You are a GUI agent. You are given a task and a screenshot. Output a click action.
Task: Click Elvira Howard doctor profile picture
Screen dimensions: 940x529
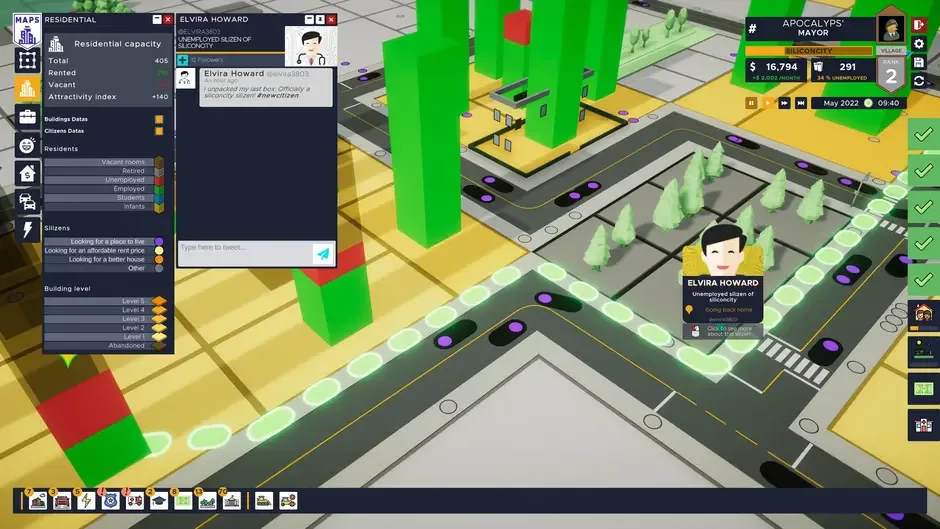(311, 46)
